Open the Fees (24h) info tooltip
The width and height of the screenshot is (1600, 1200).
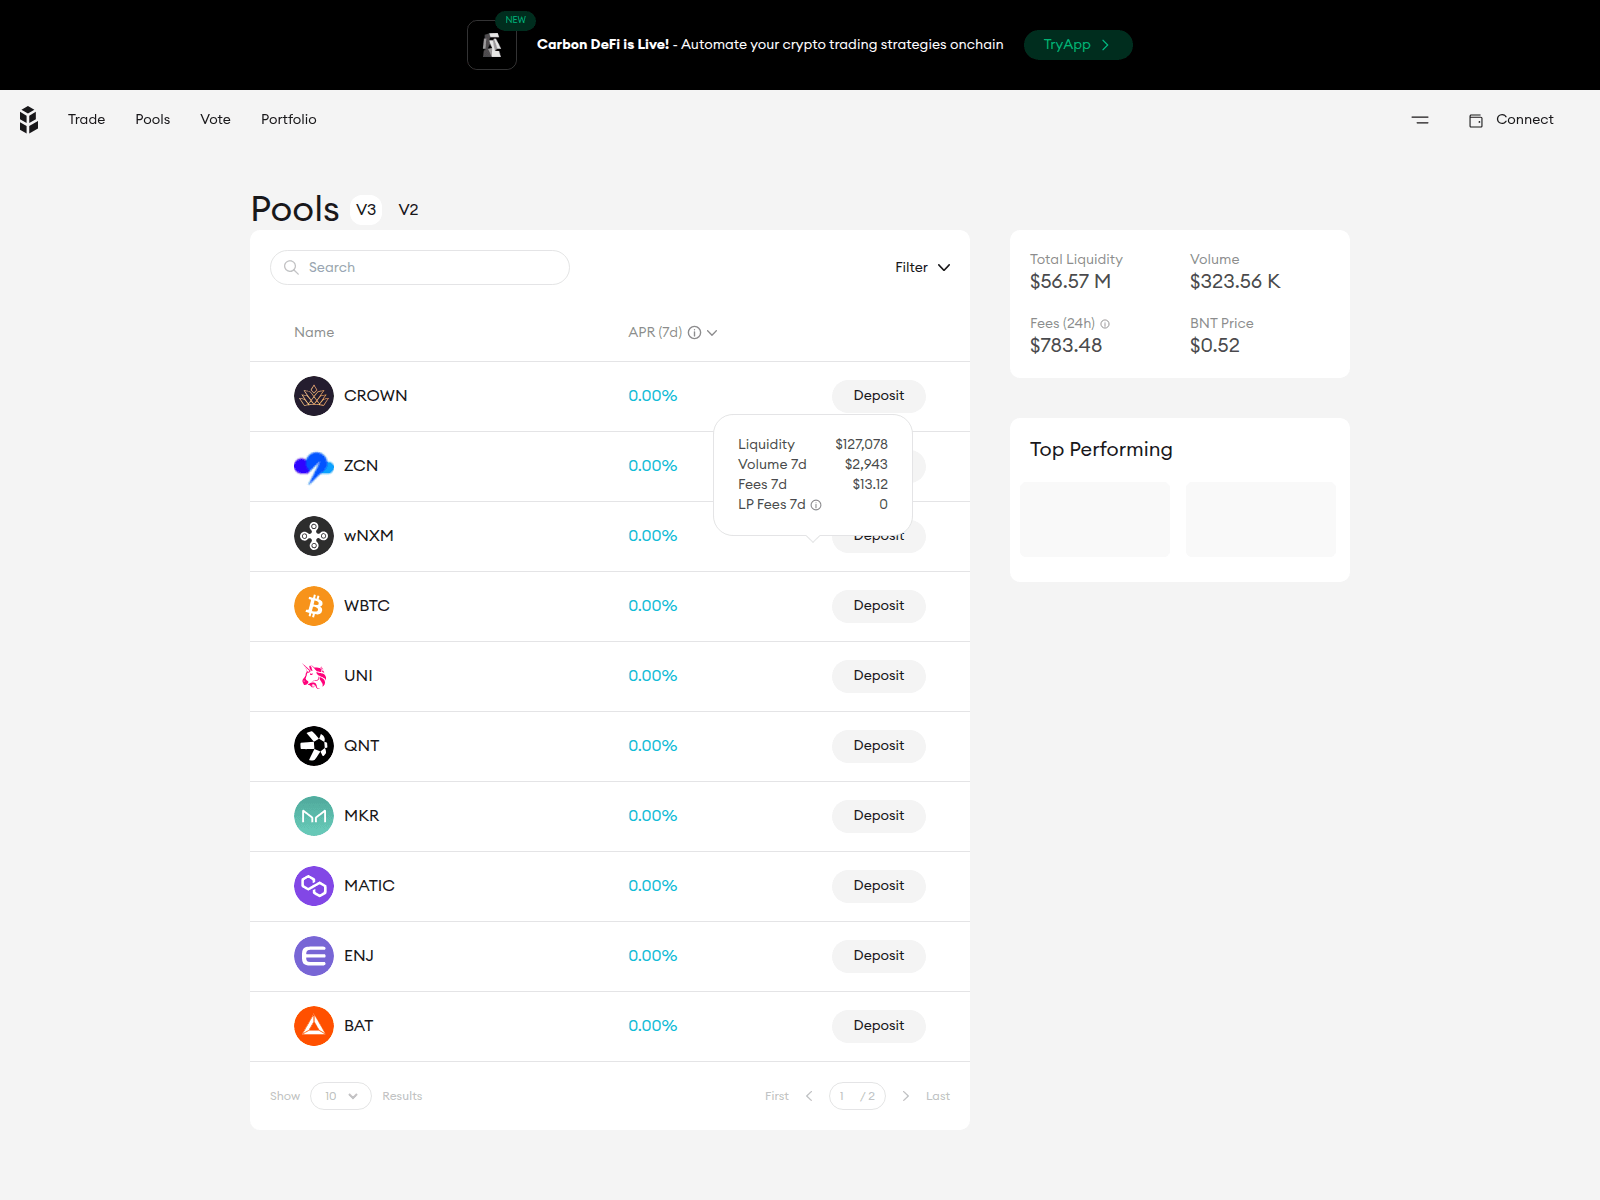pos(1103,323)
